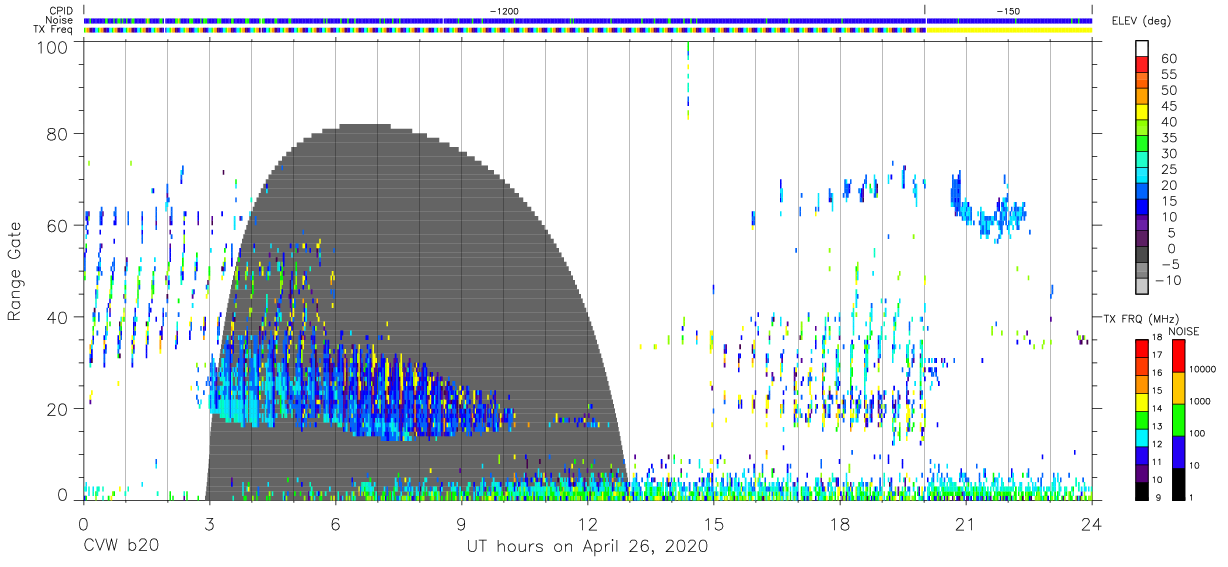Click the red 17-18 MHz TX FRQ swatch
The image size is (1228, 567).
pos(1142,347)
